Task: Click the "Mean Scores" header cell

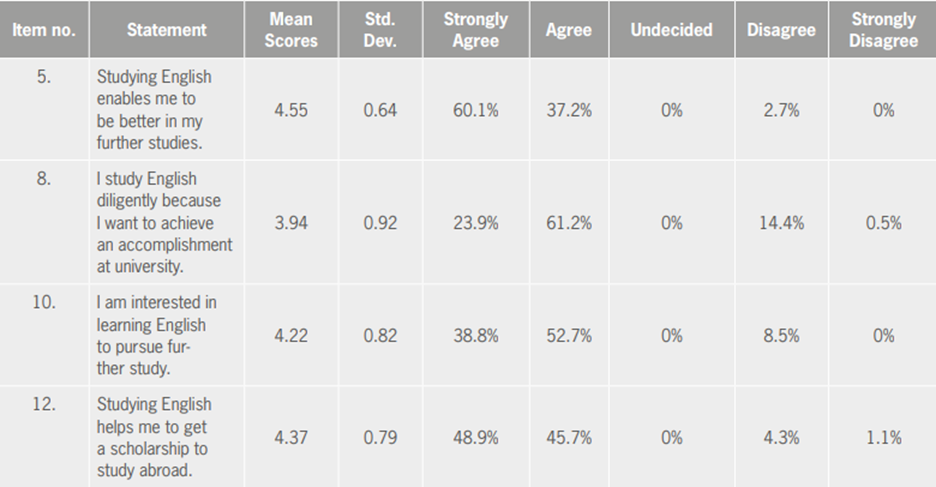Action: click(293, 30)
